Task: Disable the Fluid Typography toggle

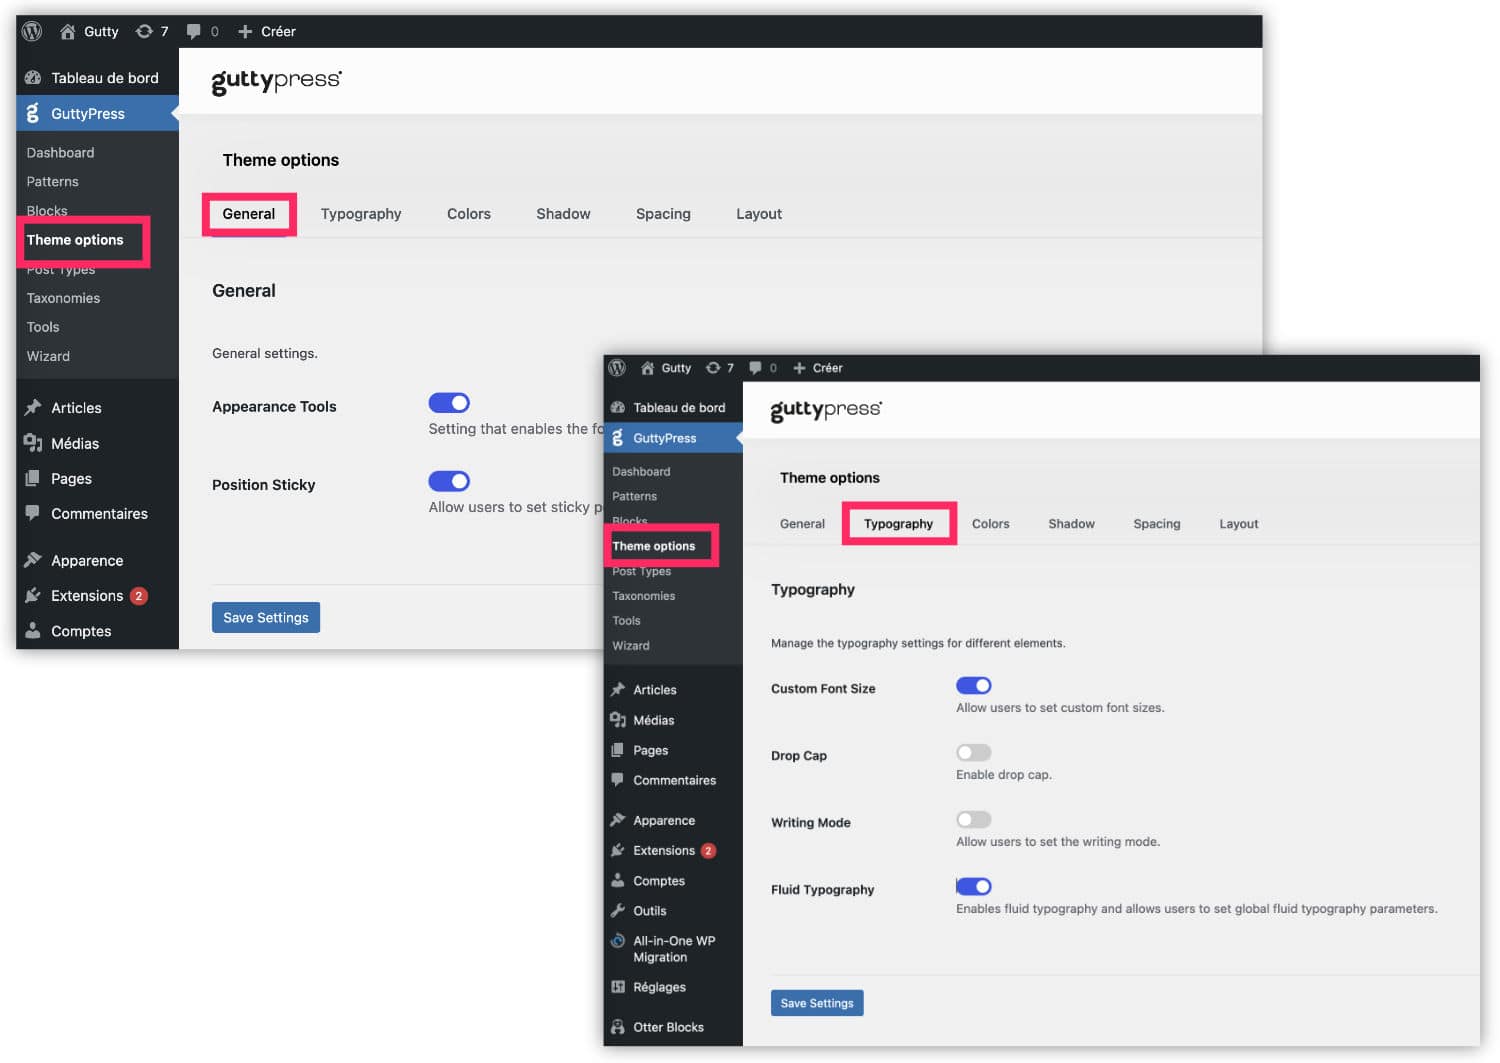Action: [973, 886]
